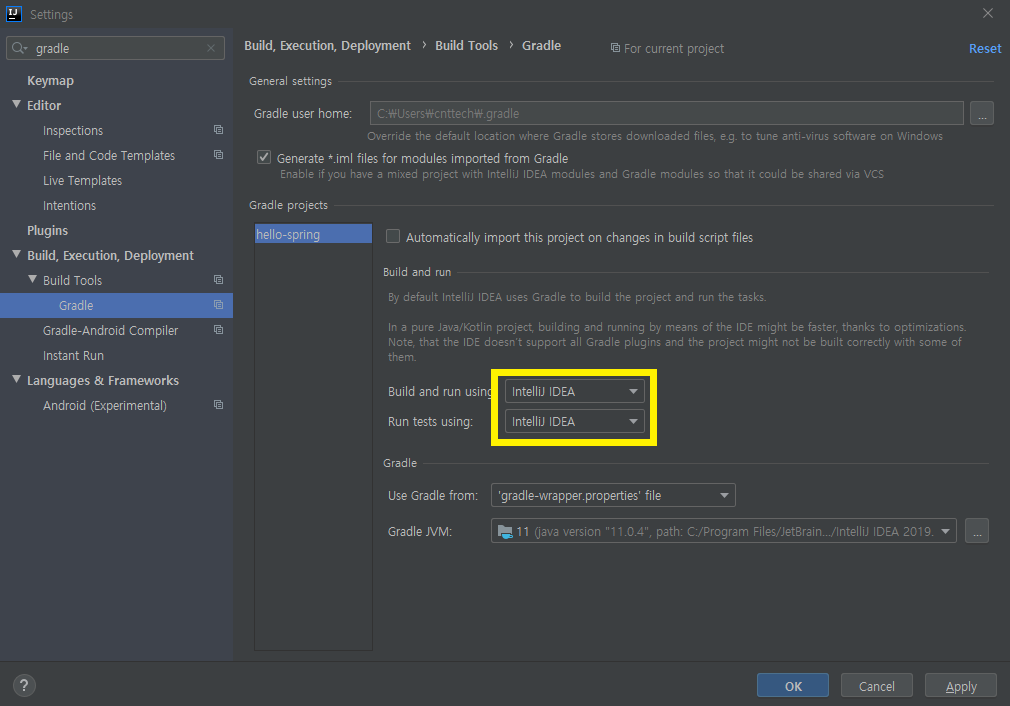Click Gradle breadcrumb title
This screenshot has width=1010, height=706.
(541, 46)
